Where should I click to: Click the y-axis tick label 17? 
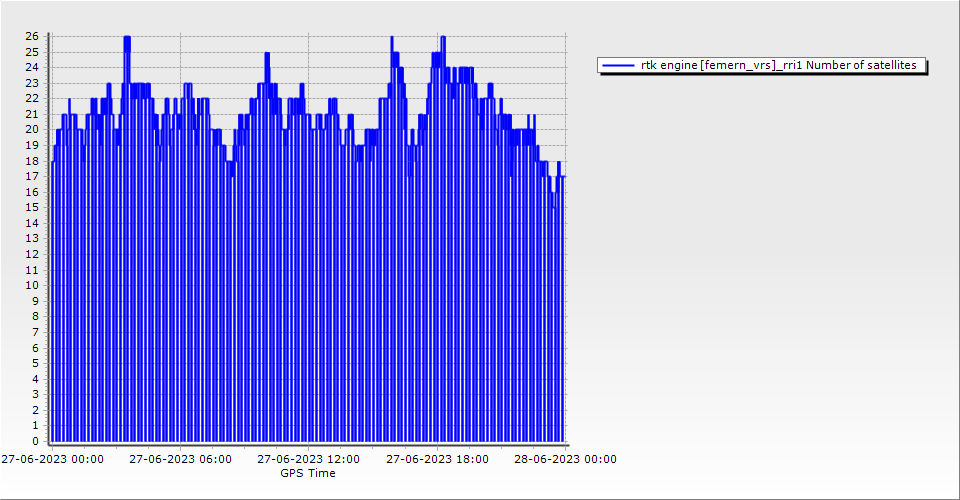click(33, 176)
